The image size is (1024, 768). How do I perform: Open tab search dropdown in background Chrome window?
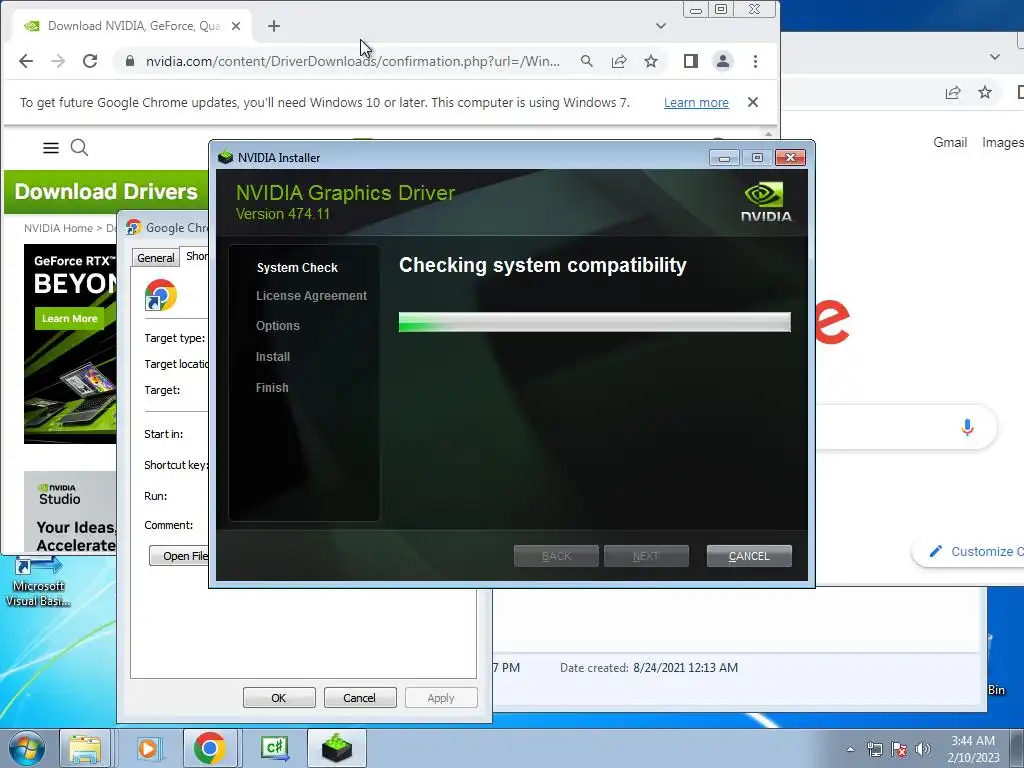(995, 57)
